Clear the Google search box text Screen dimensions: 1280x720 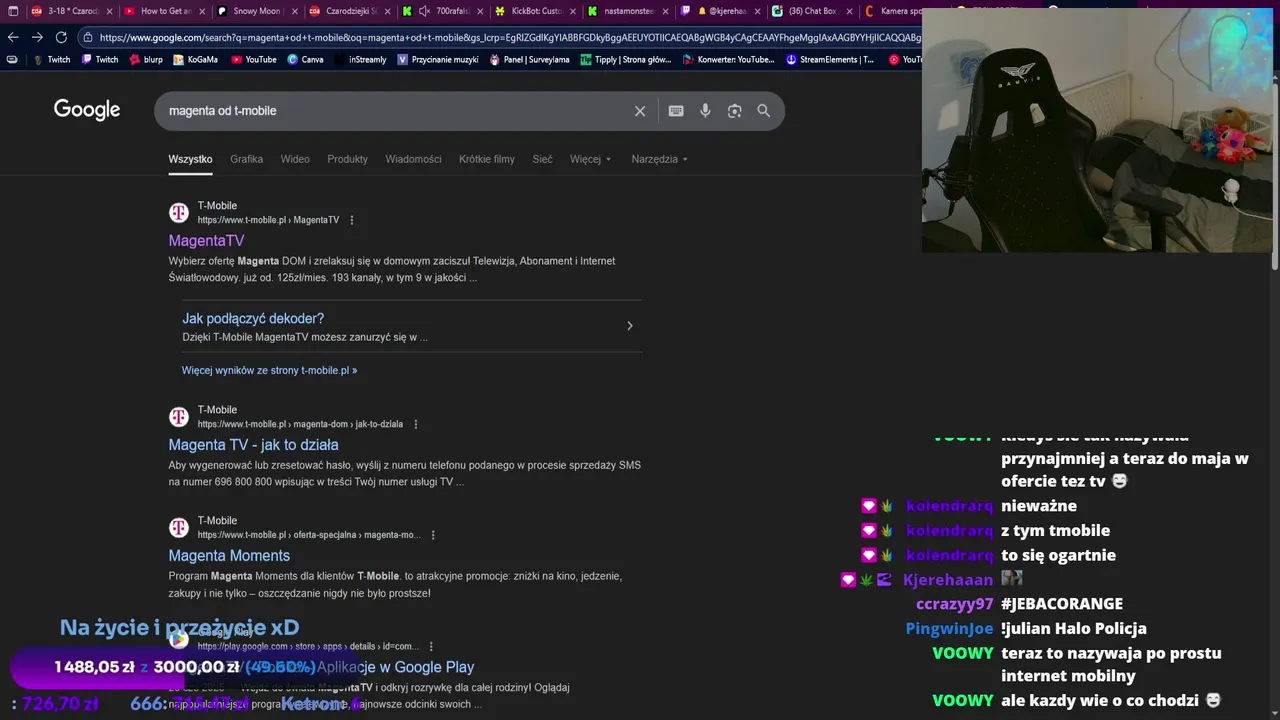click(x=640, y=111)
